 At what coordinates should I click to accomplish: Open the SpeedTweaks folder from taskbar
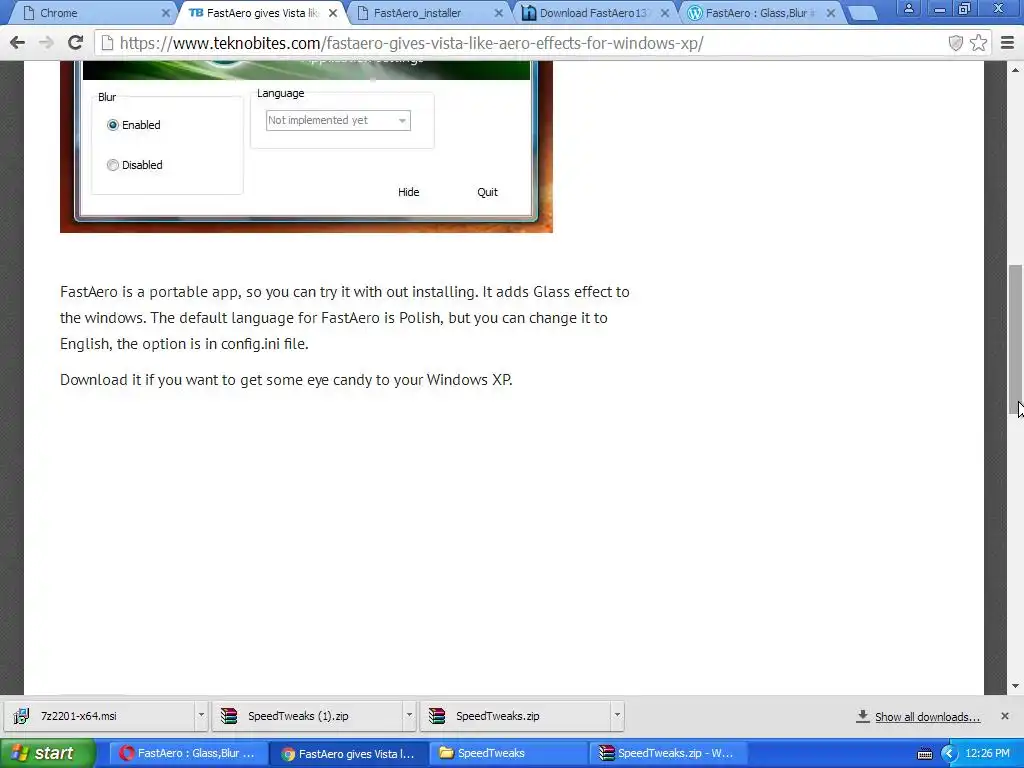tap(511, 754)
